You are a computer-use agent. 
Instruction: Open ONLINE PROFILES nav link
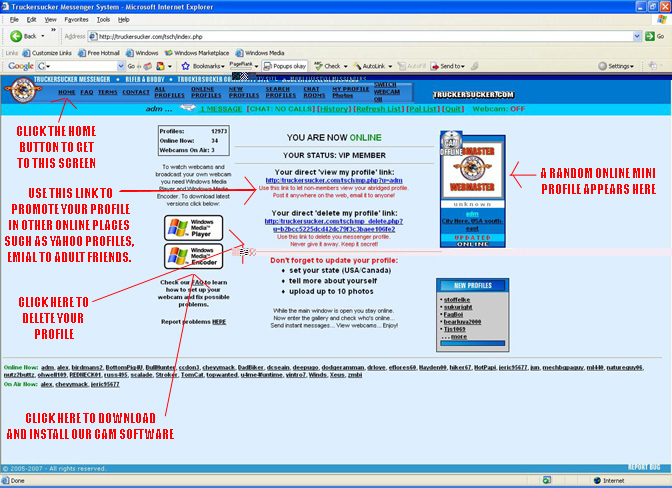[206, 92]
